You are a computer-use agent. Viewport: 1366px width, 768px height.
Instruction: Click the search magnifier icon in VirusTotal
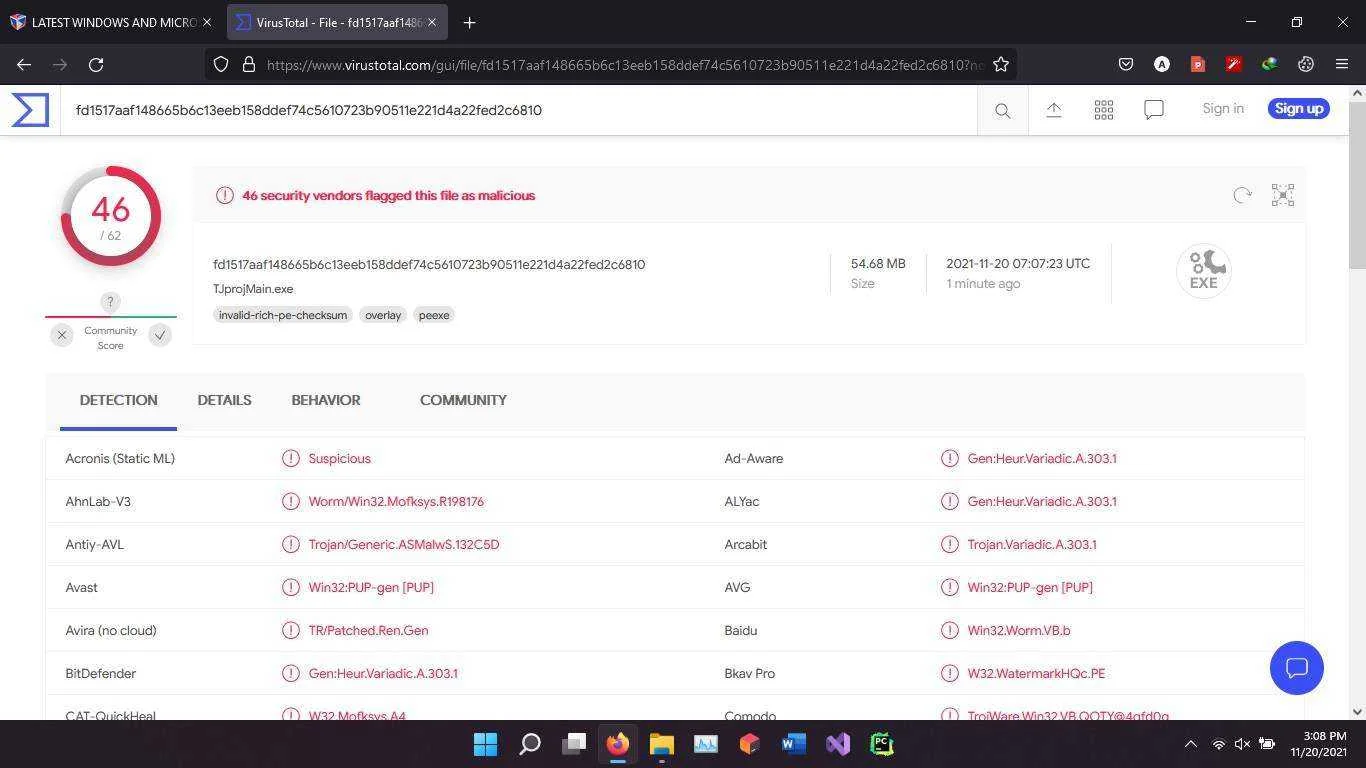[1002, 110]
